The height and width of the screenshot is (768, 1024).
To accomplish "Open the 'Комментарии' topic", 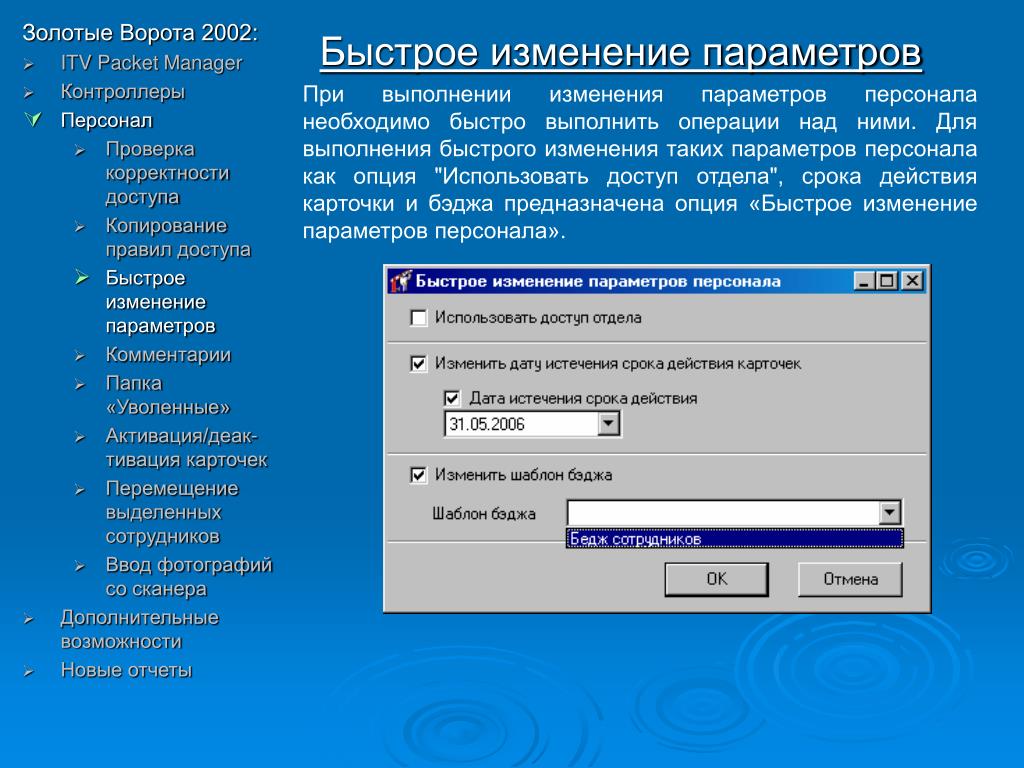I will 168,355.
